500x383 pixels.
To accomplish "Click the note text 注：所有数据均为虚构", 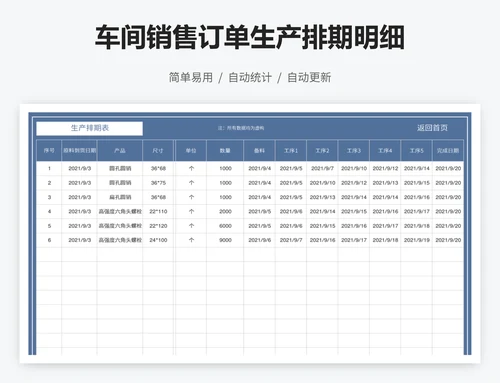I will (241, 128).
